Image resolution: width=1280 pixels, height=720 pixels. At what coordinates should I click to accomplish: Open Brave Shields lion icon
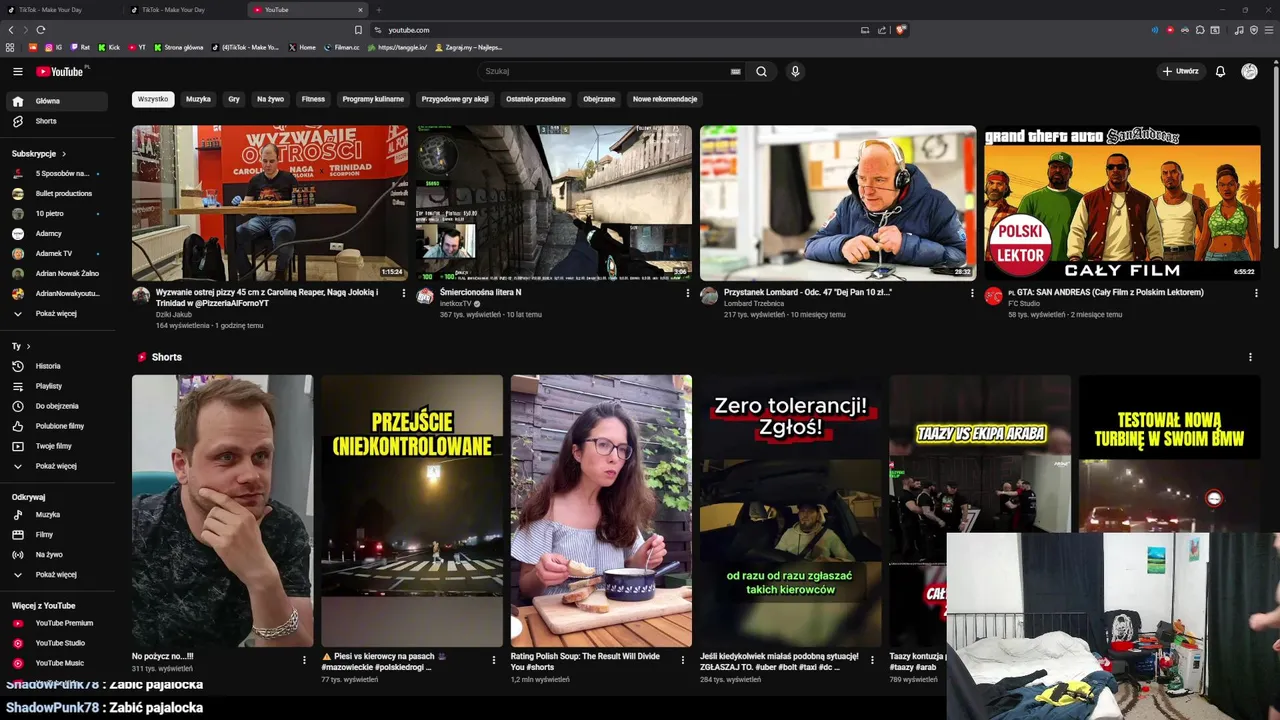point(900,30)
